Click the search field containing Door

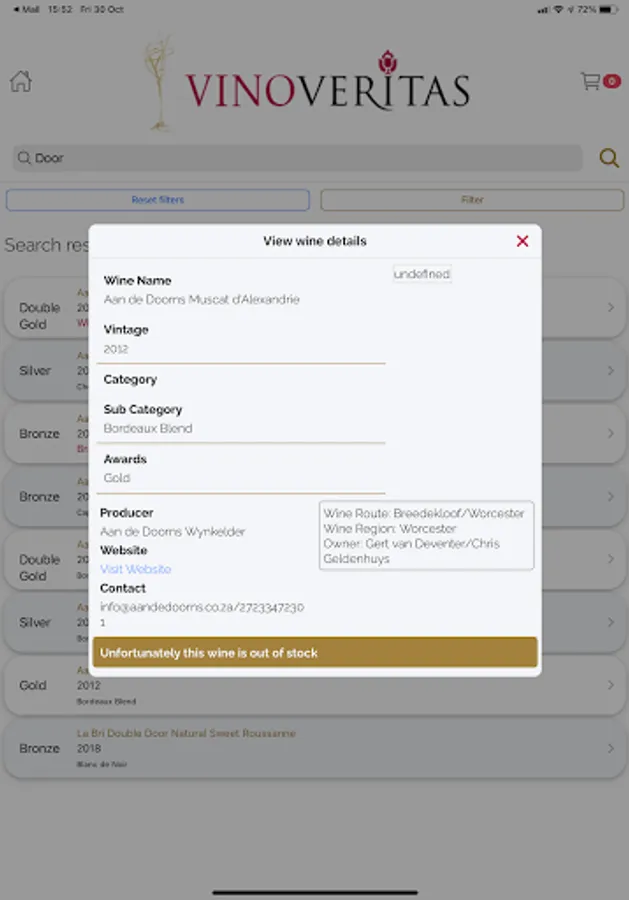(x=297, y=158)
